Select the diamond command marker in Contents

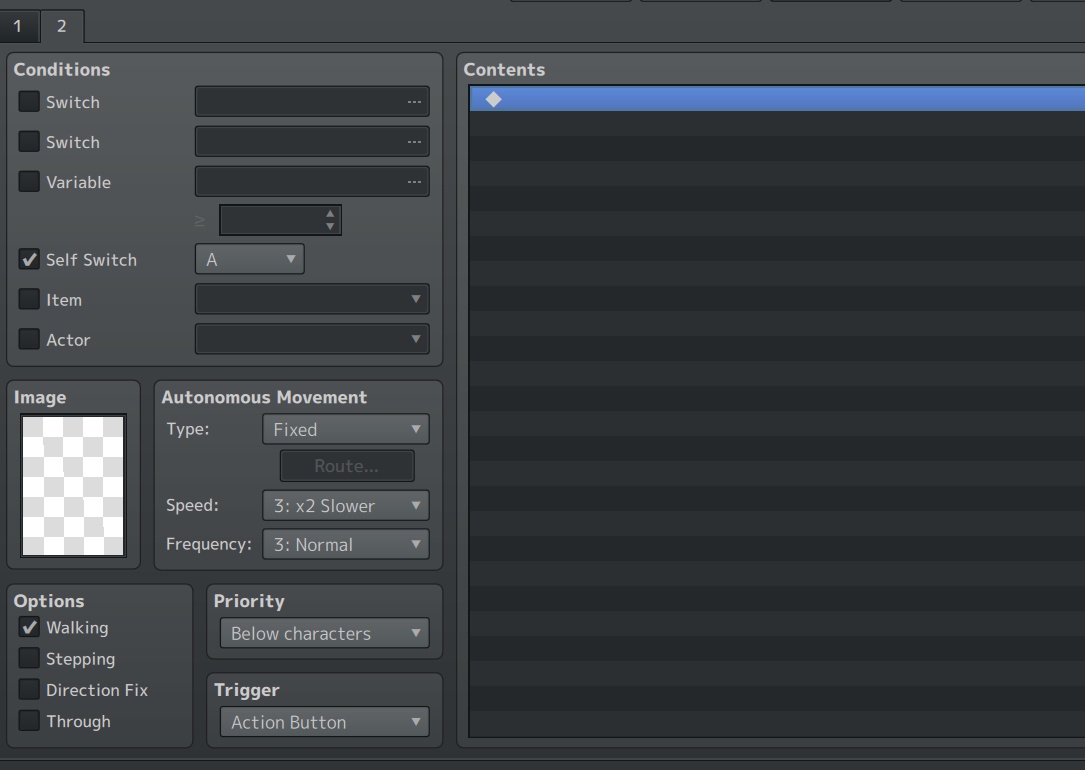pyautogui.click(x=492, y=98)
